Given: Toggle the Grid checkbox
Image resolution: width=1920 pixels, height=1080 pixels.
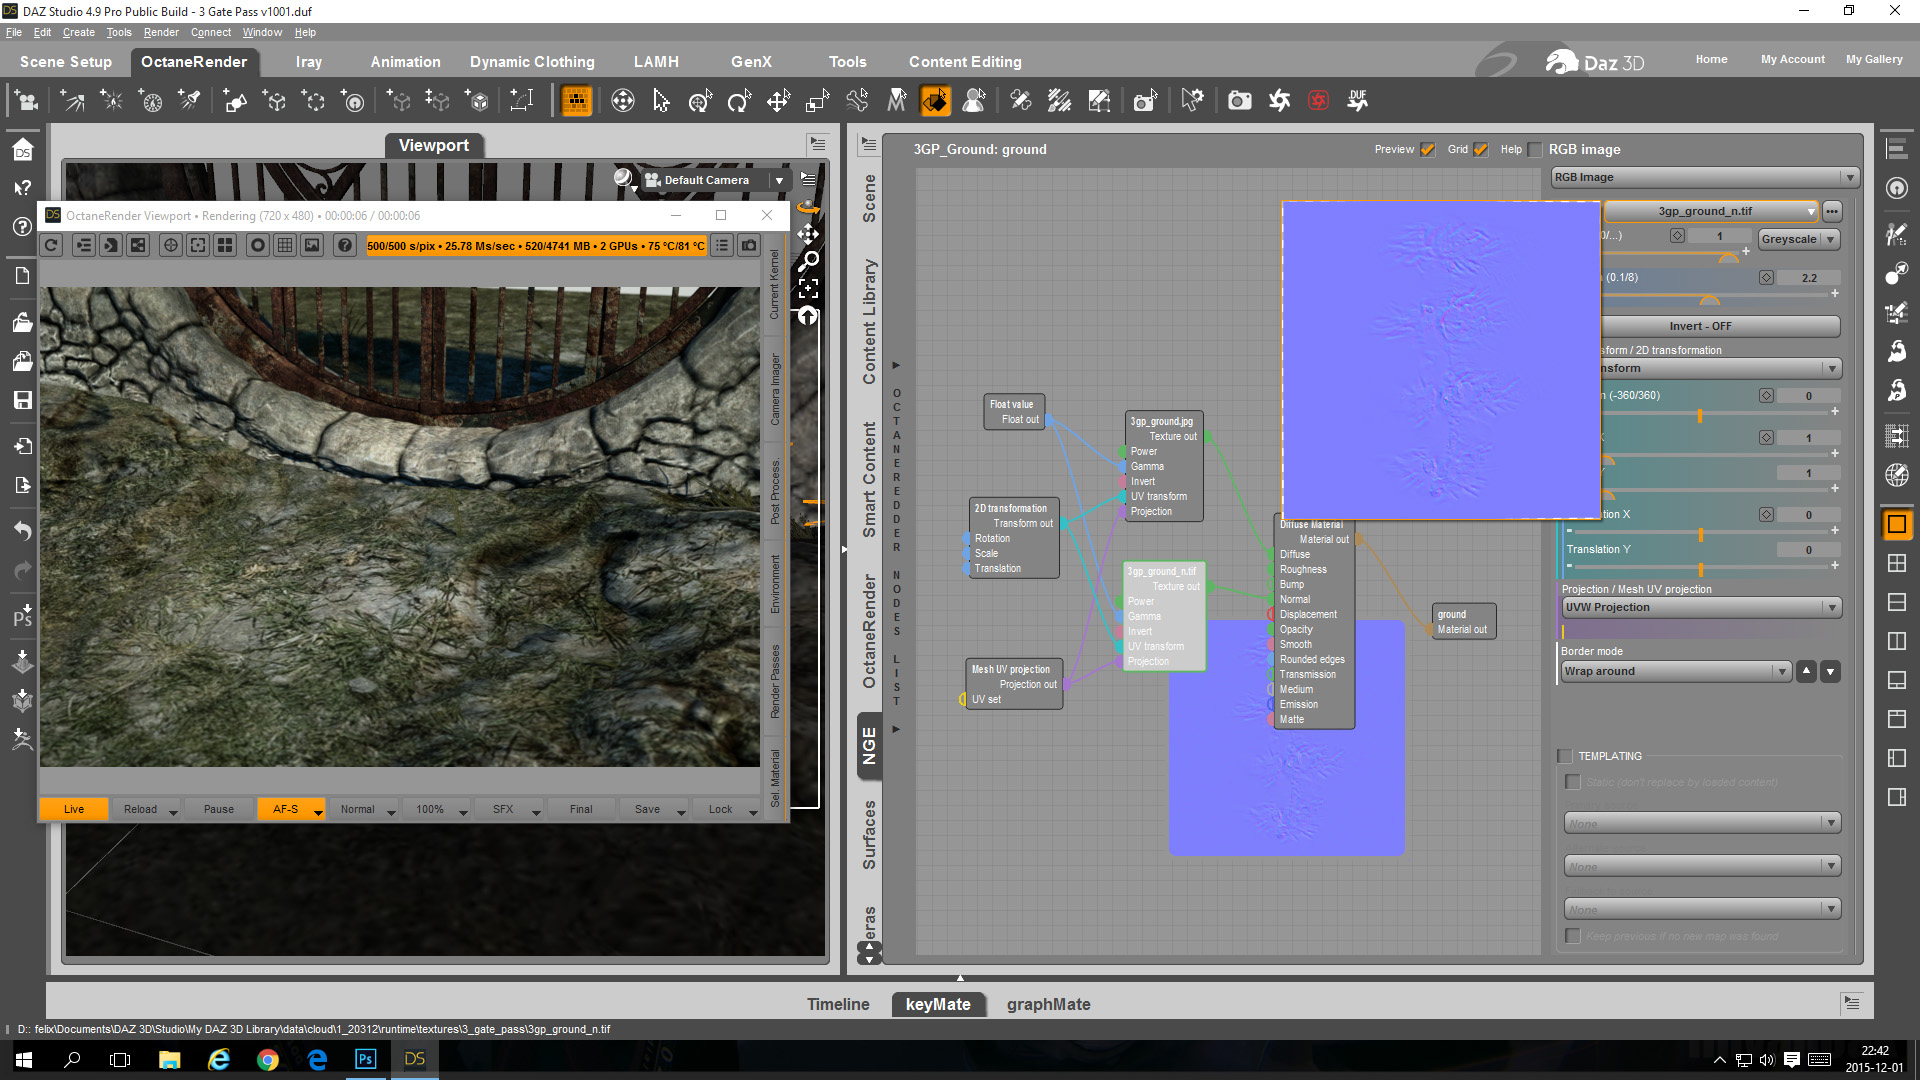Looking at the screenshot, I should [x=1481, y=150].
